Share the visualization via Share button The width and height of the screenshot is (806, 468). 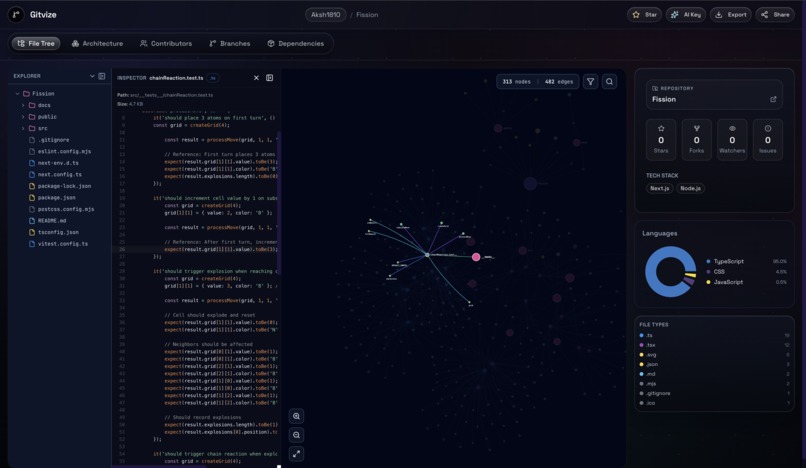point(775,15)
